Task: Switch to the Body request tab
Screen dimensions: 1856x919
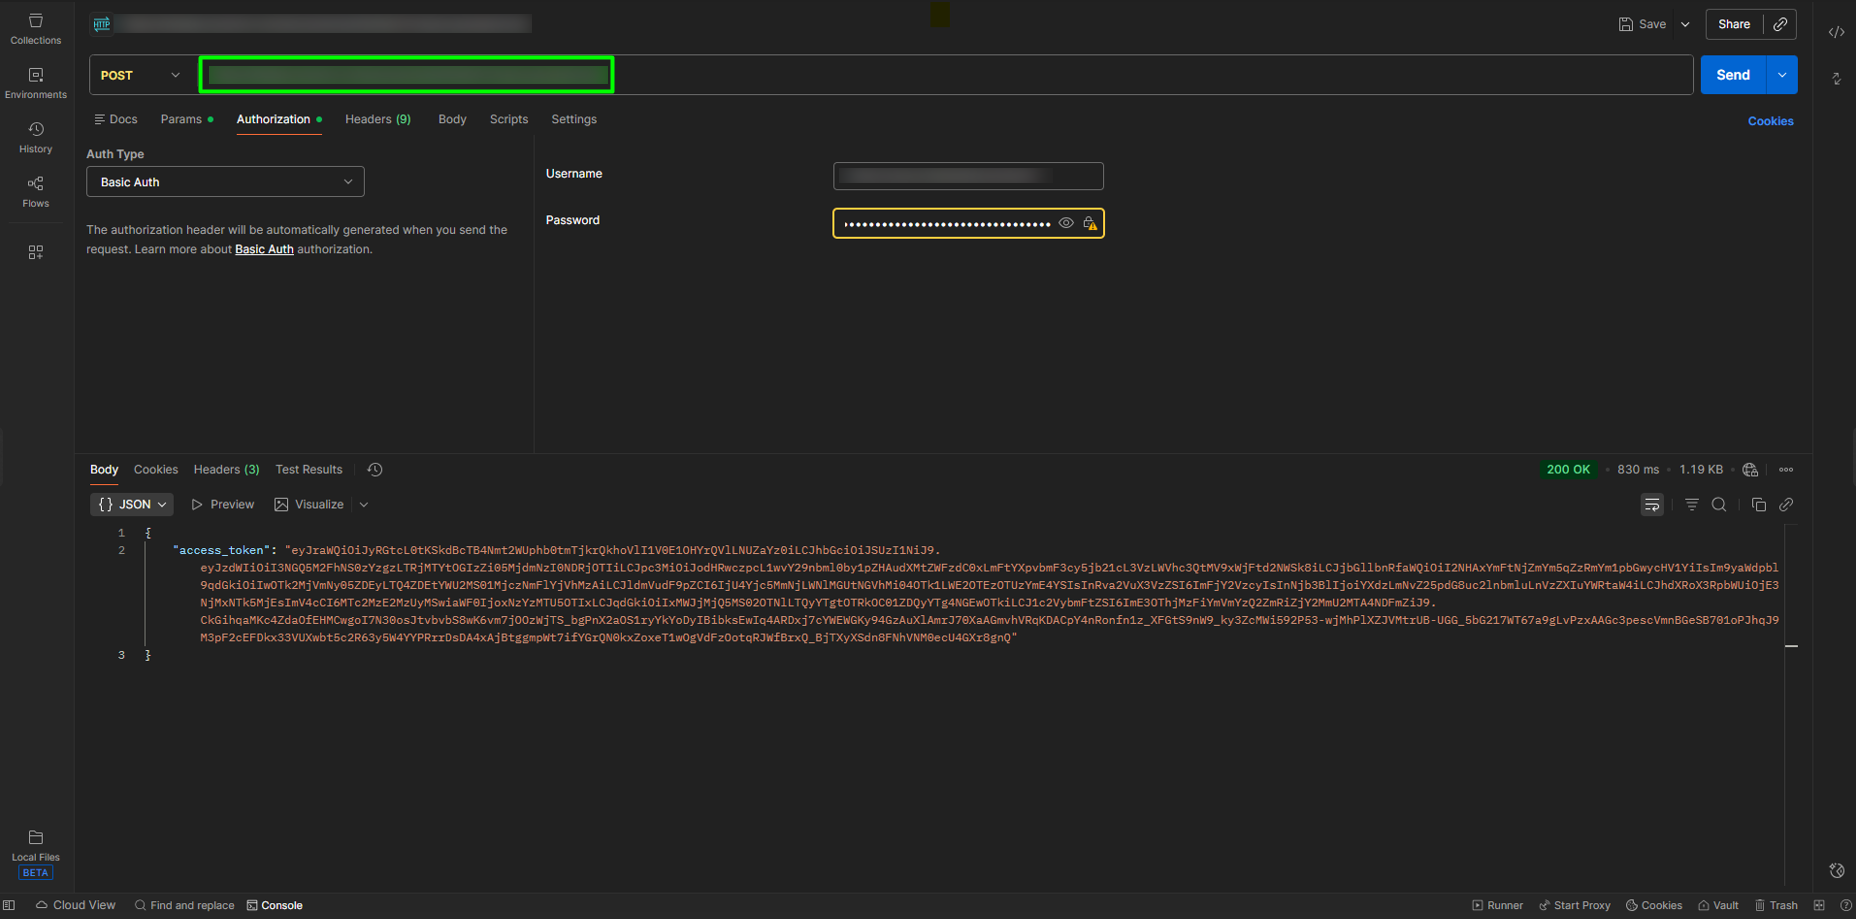Action: pyautogui.click(x=452, y=119)
